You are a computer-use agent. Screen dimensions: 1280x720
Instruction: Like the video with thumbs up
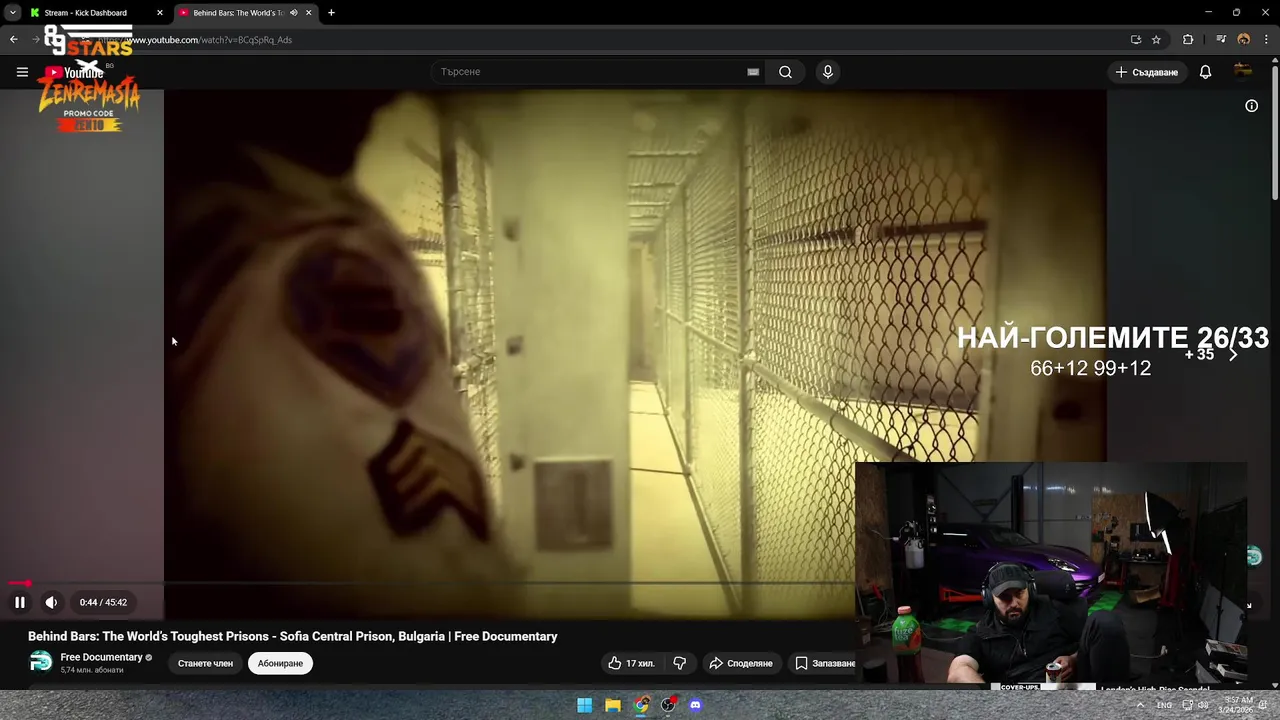pos(631,663)
